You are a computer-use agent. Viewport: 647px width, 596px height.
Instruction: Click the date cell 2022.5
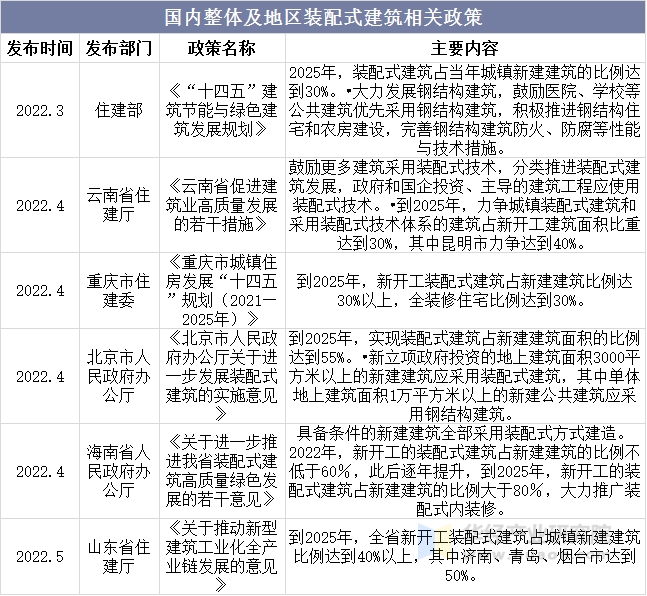(x=40, y=556)
